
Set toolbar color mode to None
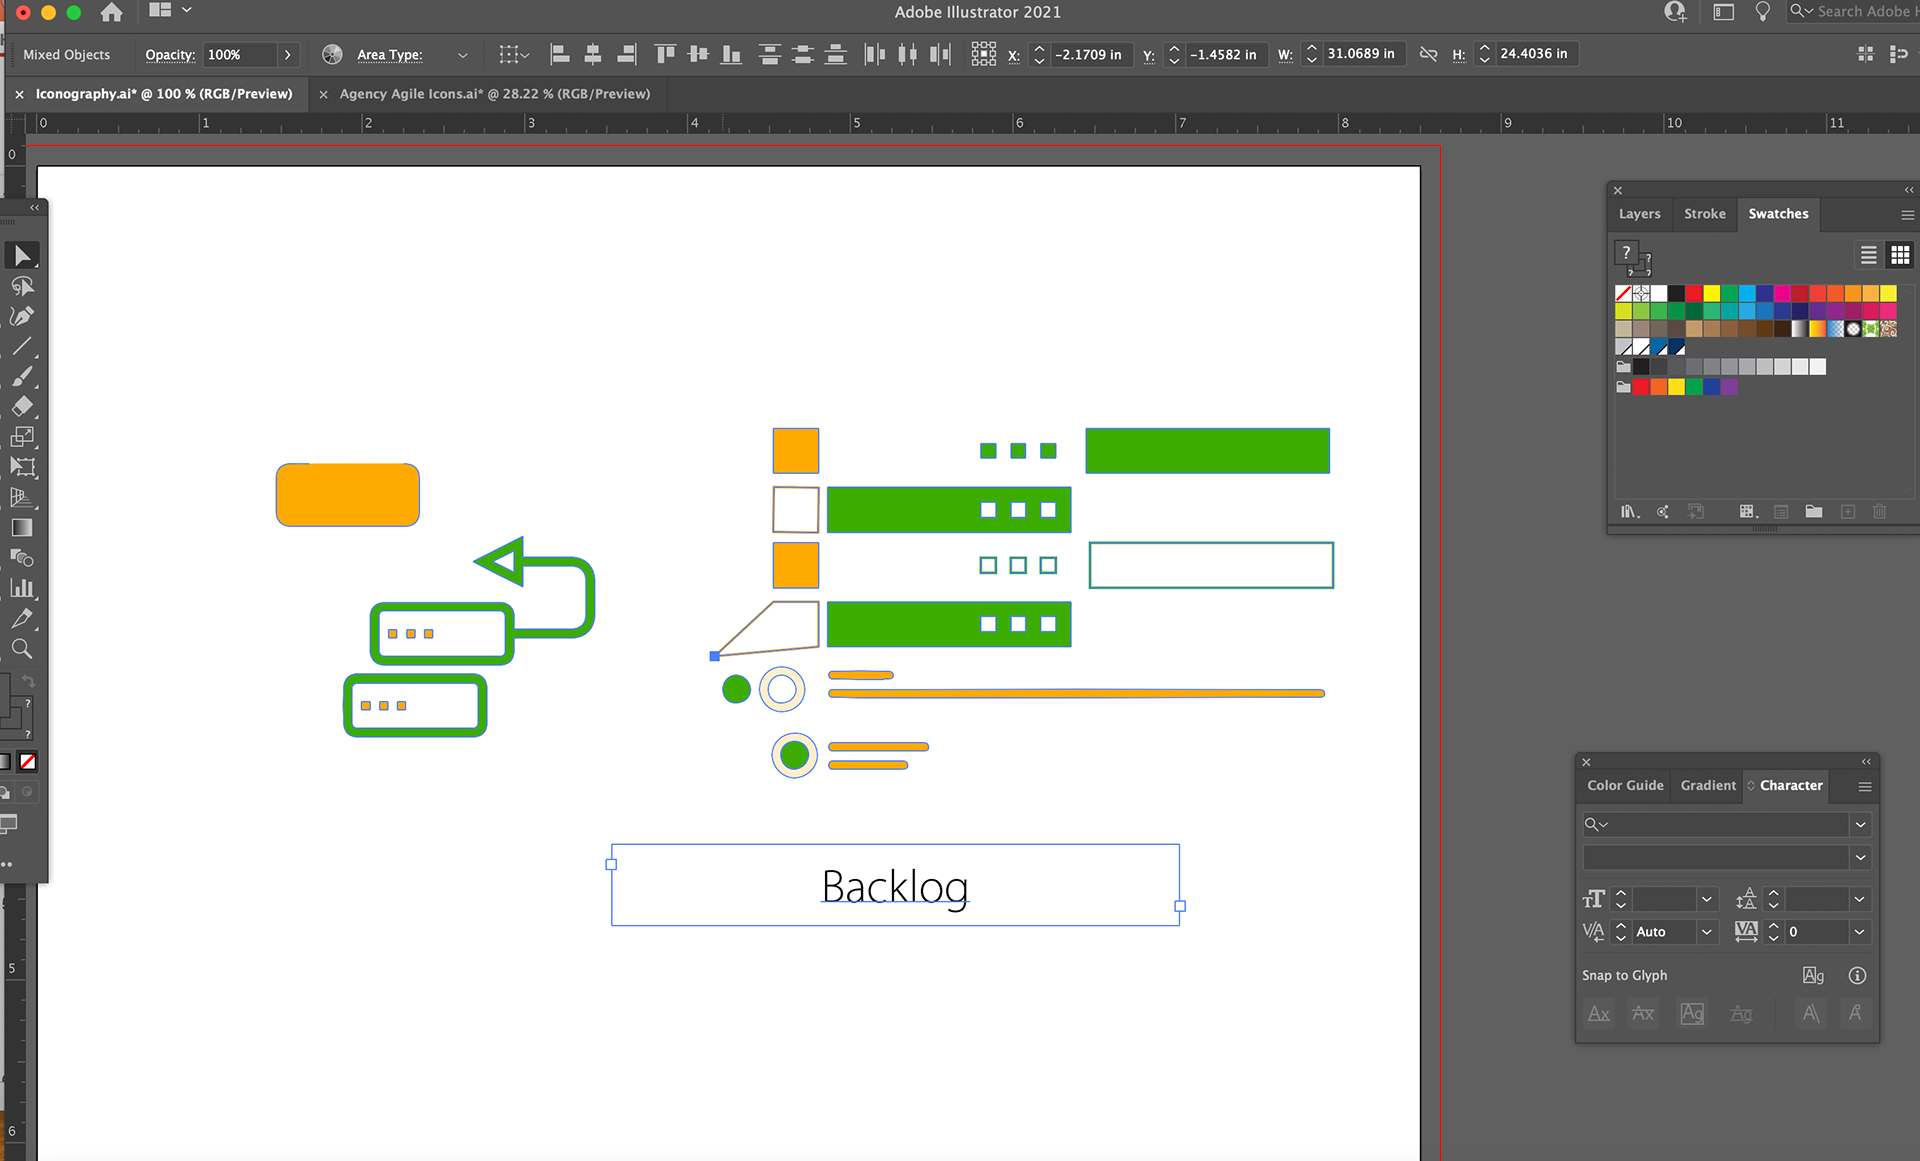(x=28, y=762)
